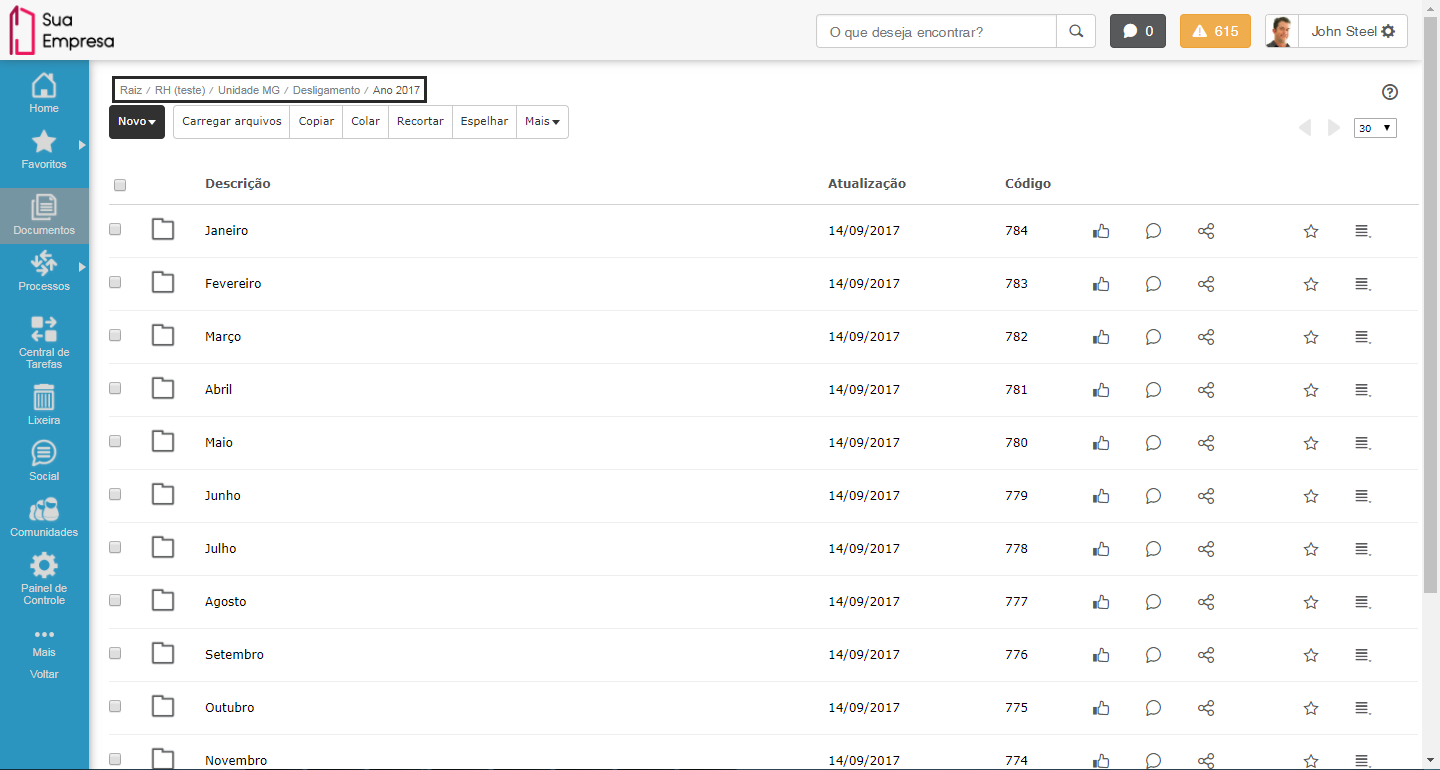Share the Abril folder using share icon
The image size is (1440, 770).
pos(1206,390)
